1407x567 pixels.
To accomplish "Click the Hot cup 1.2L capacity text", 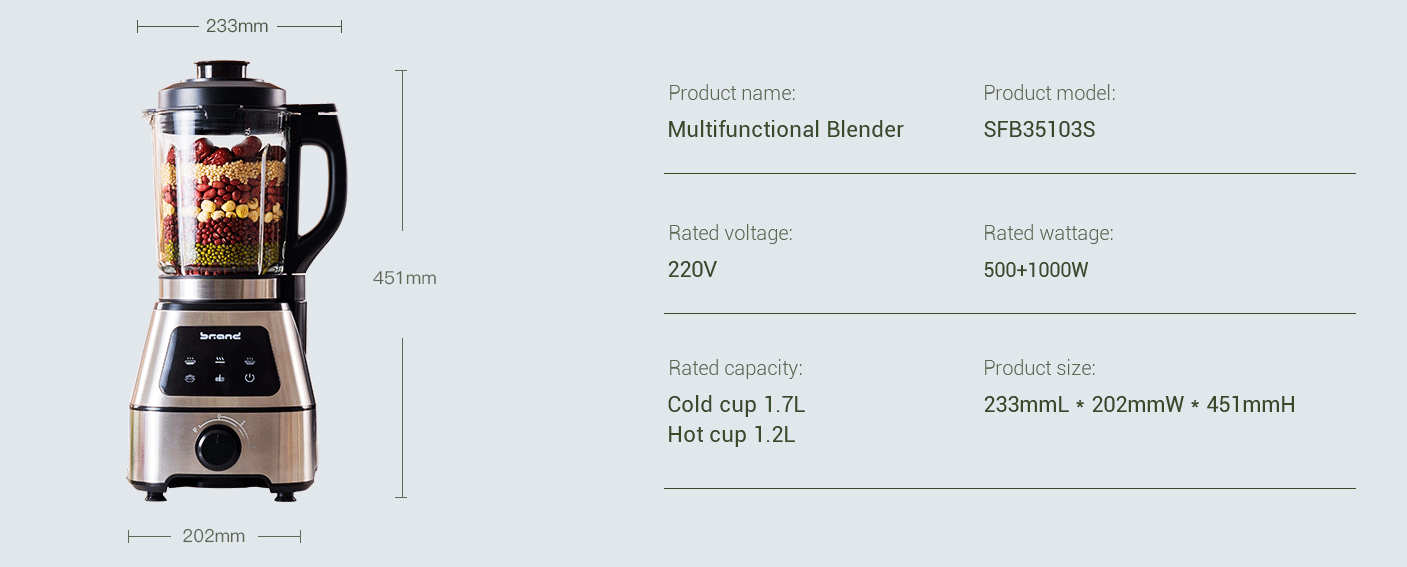I will pos(731,435).
